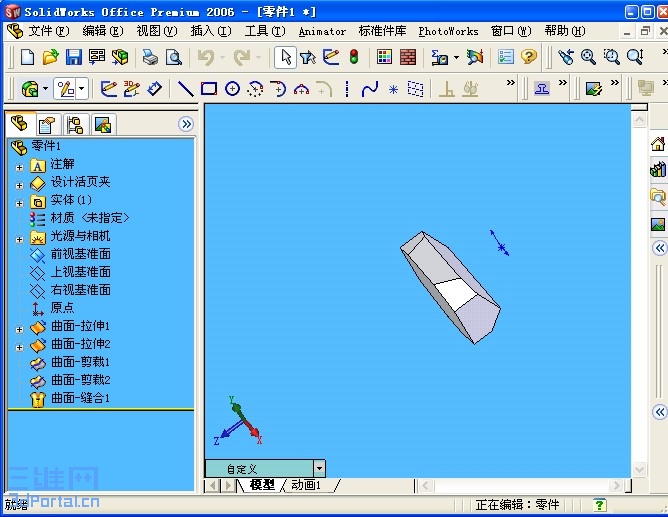Open the 帮助(H) menu
This screenshot has width=668, height=517.
[x=565, y=31]
